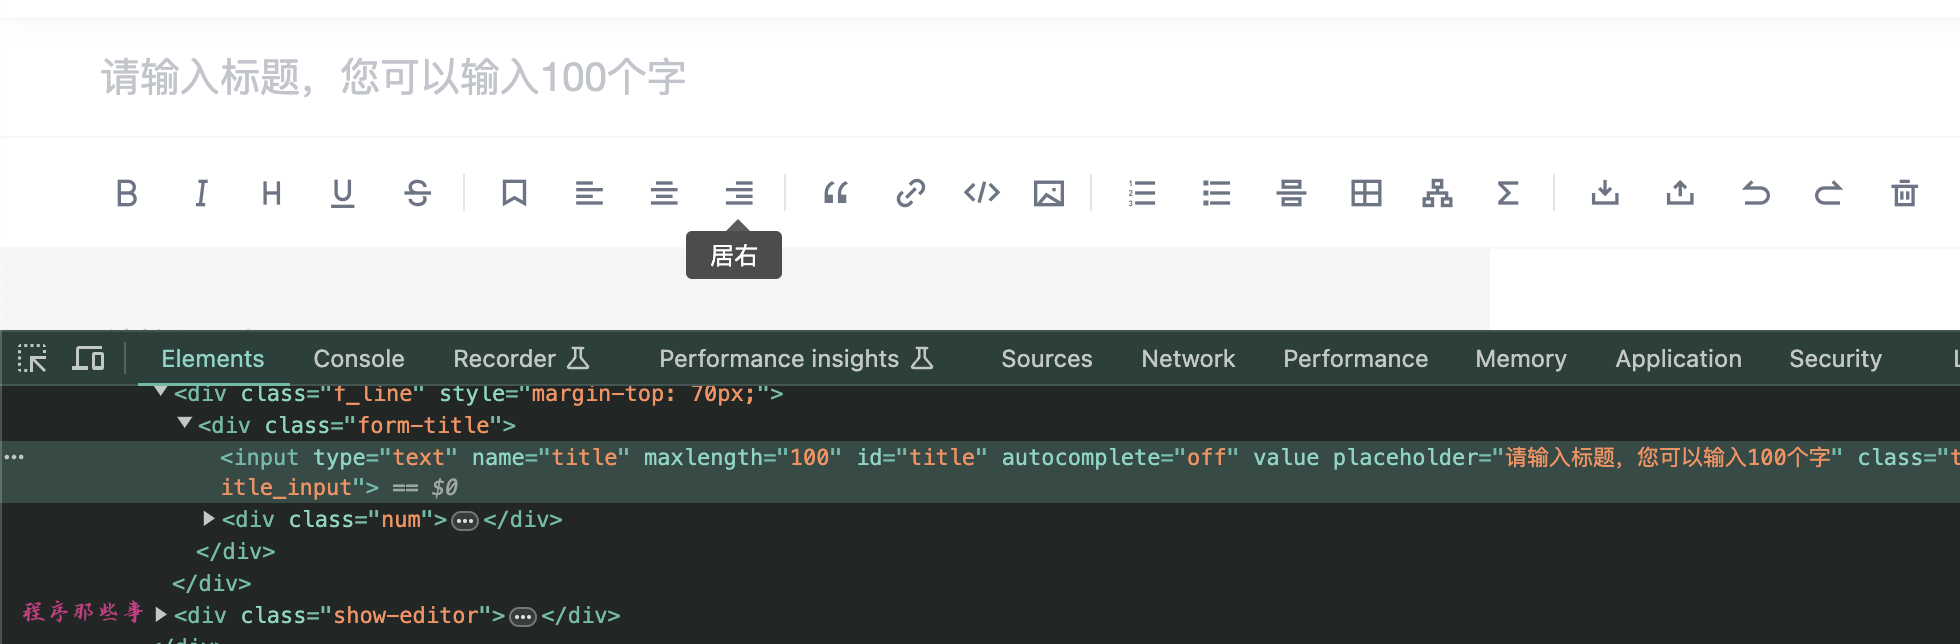Click the trash icon to clear content
The image size is (1960, 644).
point(1904,193)
